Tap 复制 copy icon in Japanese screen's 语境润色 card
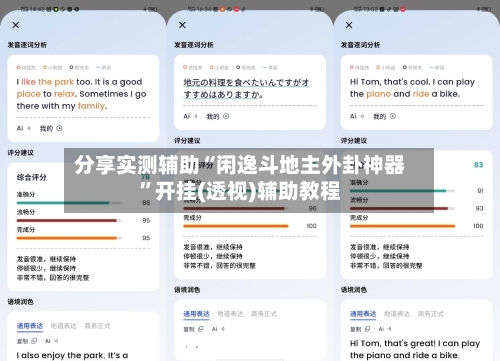The width and height of the screenshot is (500, 361). click(x=200, y=329)
